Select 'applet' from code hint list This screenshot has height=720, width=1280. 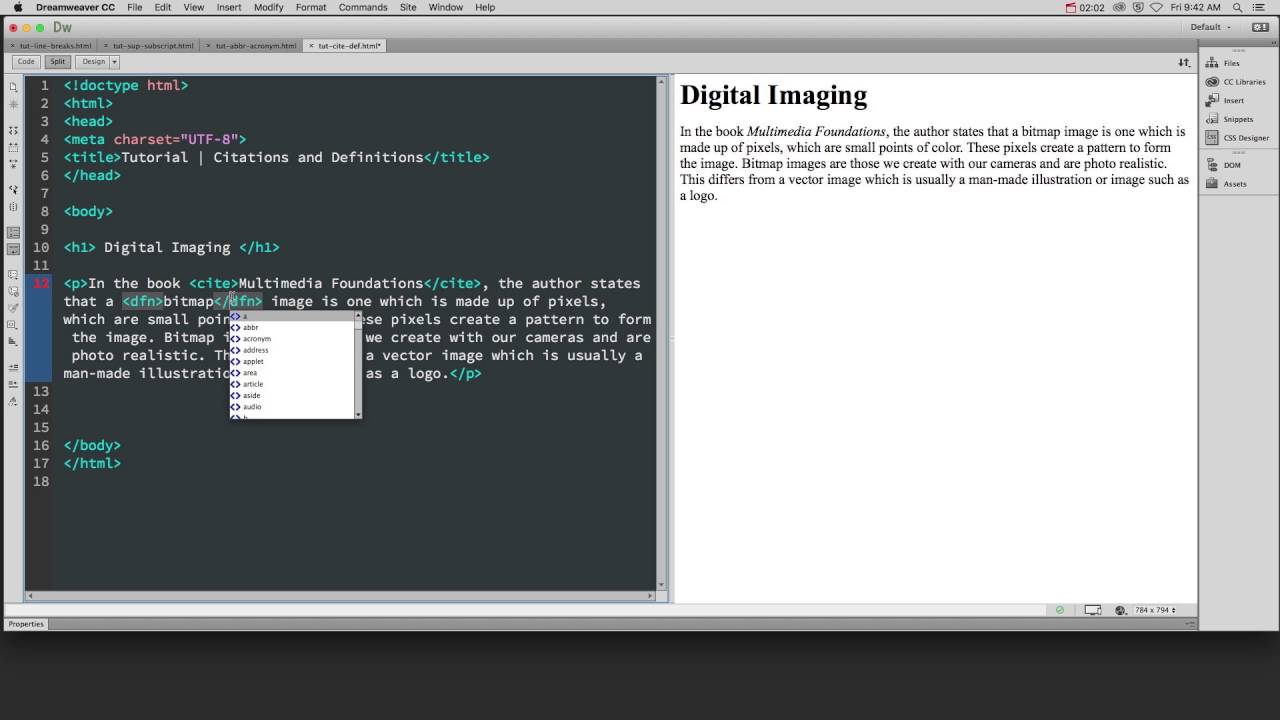(293, 361)
